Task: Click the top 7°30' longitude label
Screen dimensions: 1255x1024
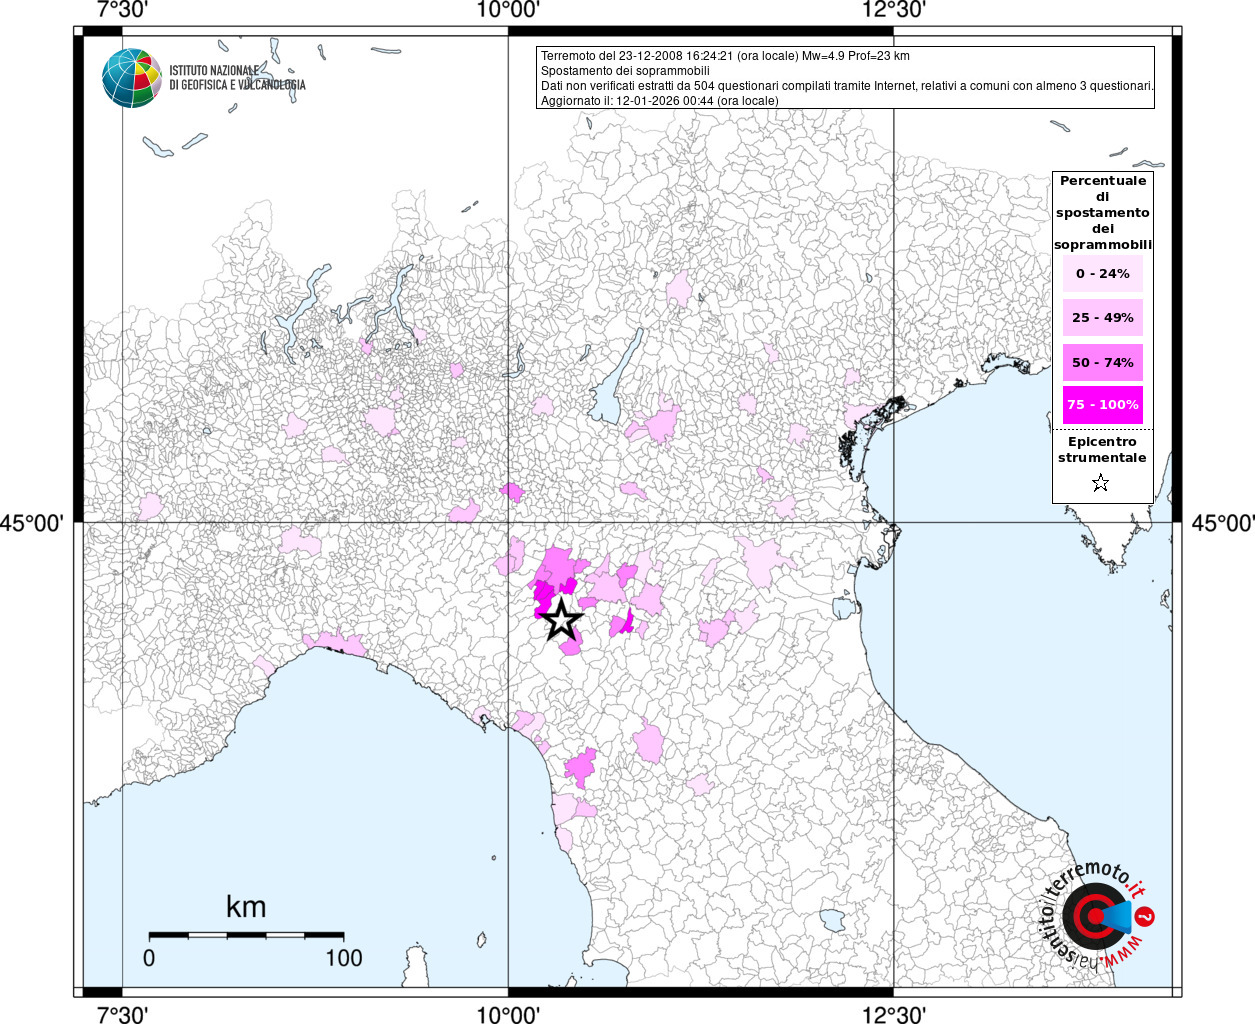Action: pos(122,10)
